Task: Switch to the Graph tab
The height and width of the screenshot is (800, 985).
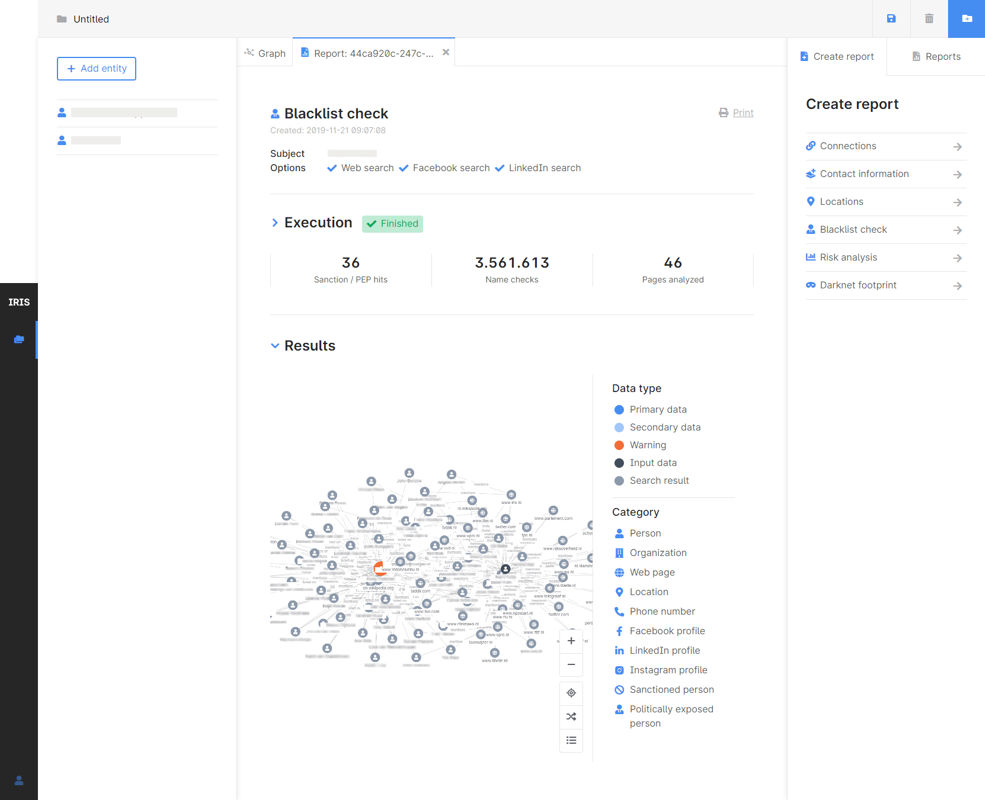Action: pyautogui.click(x=265, y=53)
